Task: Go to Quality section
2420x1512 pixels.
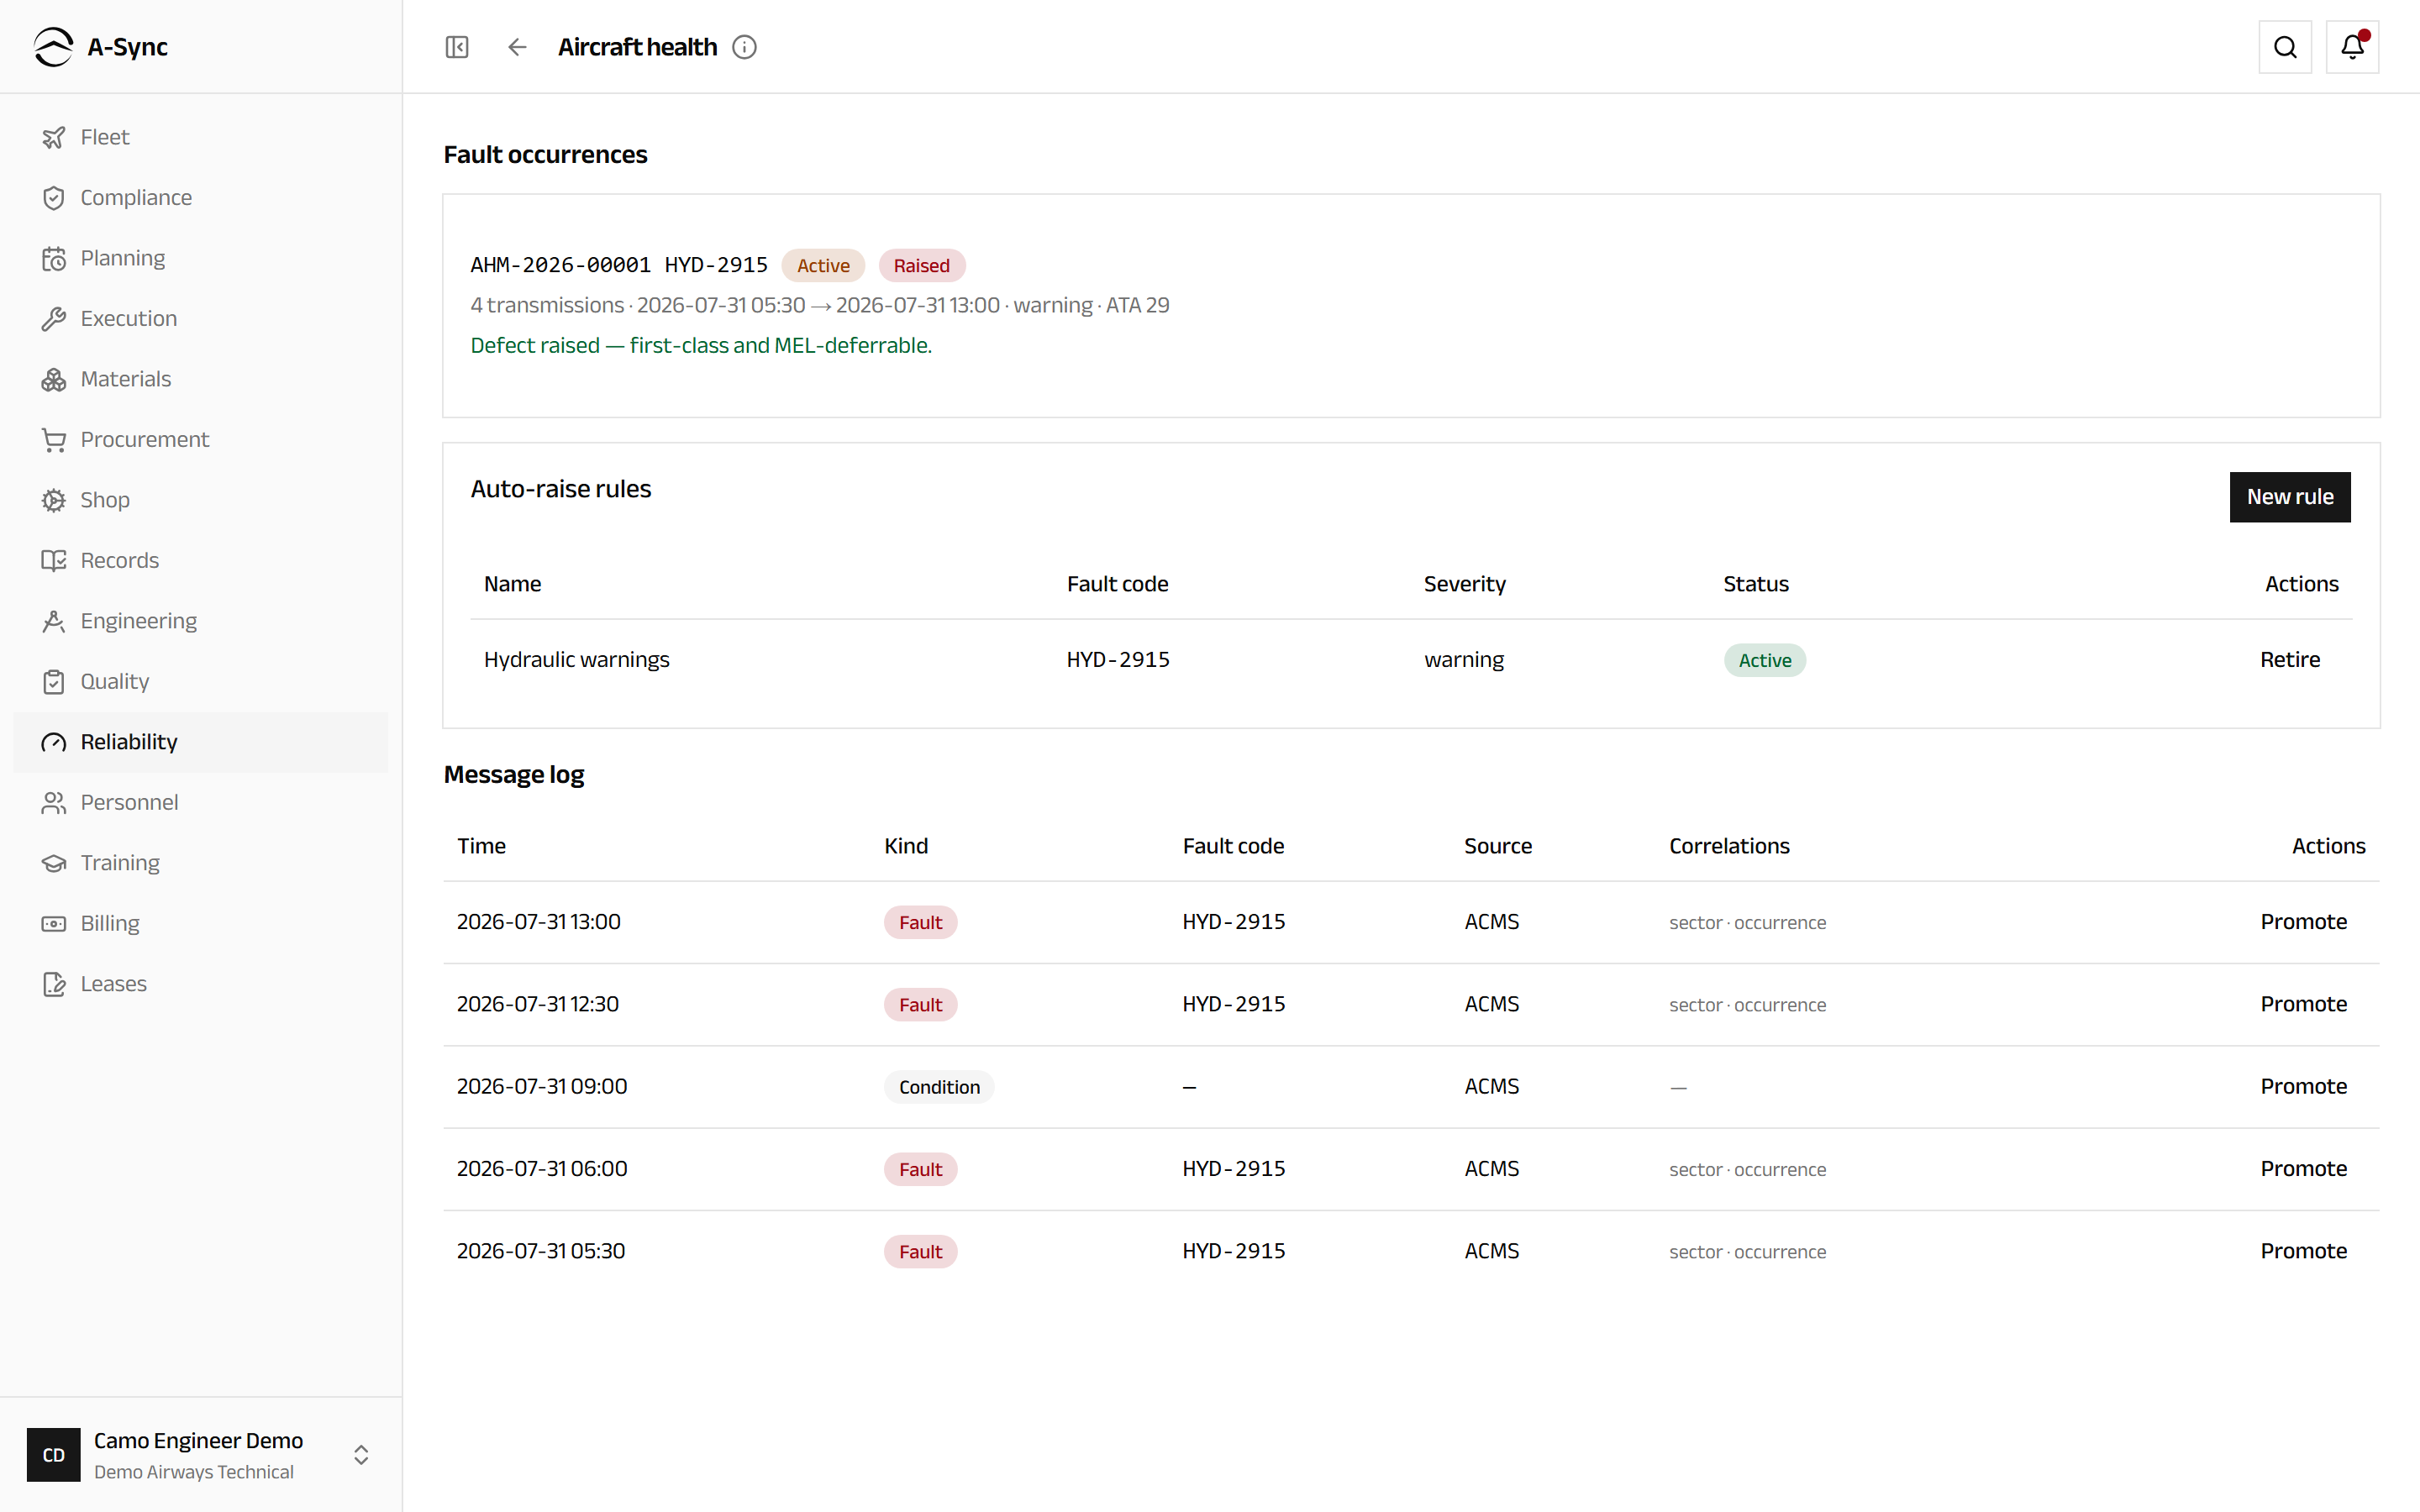Action: coord(200,682)
